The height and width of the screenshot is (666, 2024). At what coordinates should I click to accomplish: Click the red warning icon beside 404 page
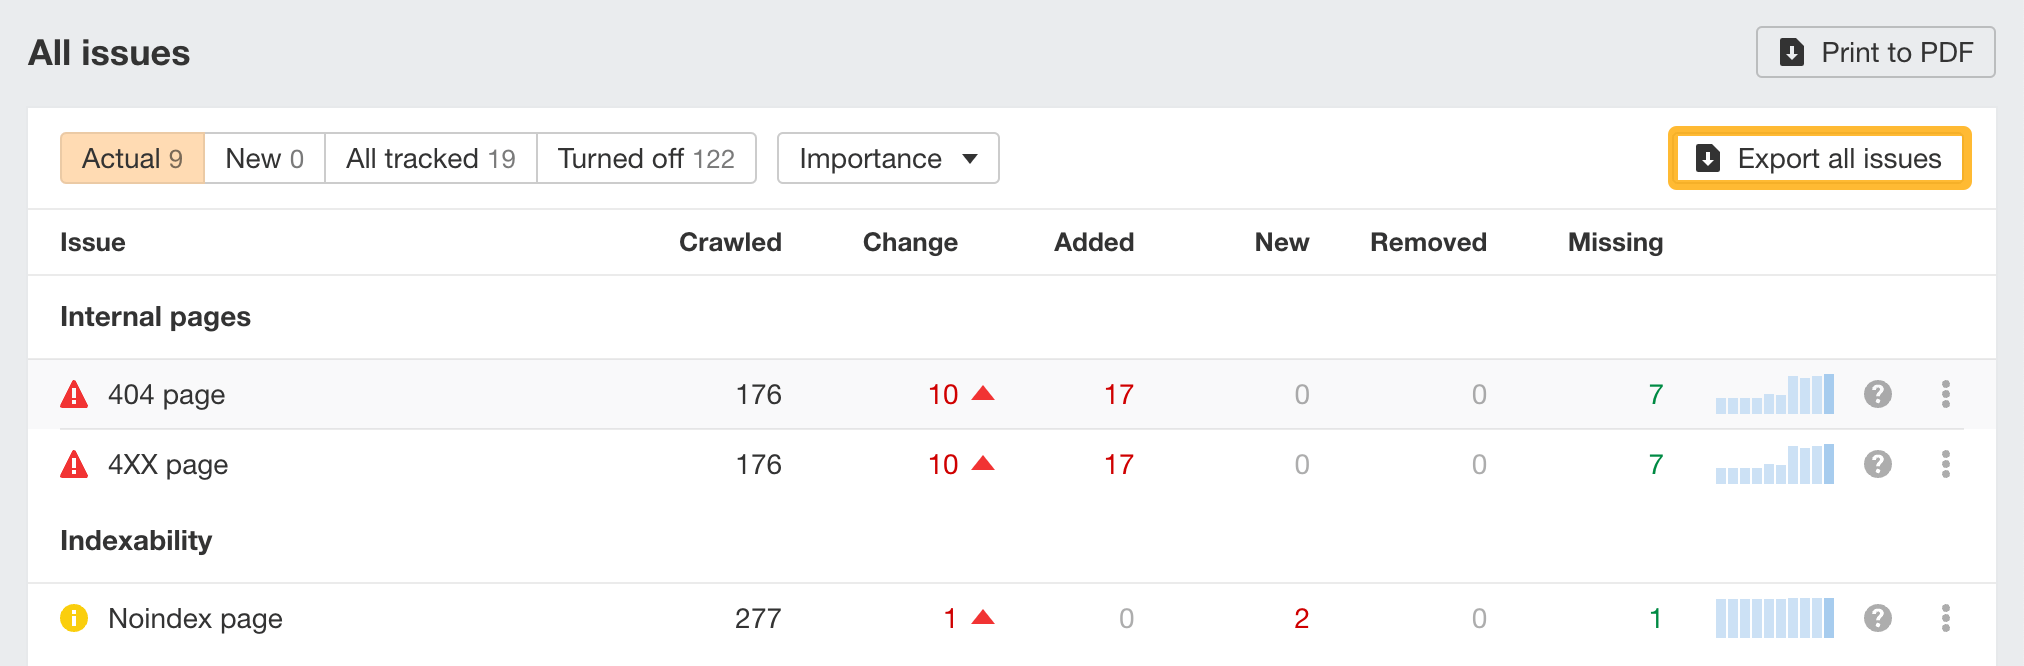pyautogui.click(x=75, y=394)
